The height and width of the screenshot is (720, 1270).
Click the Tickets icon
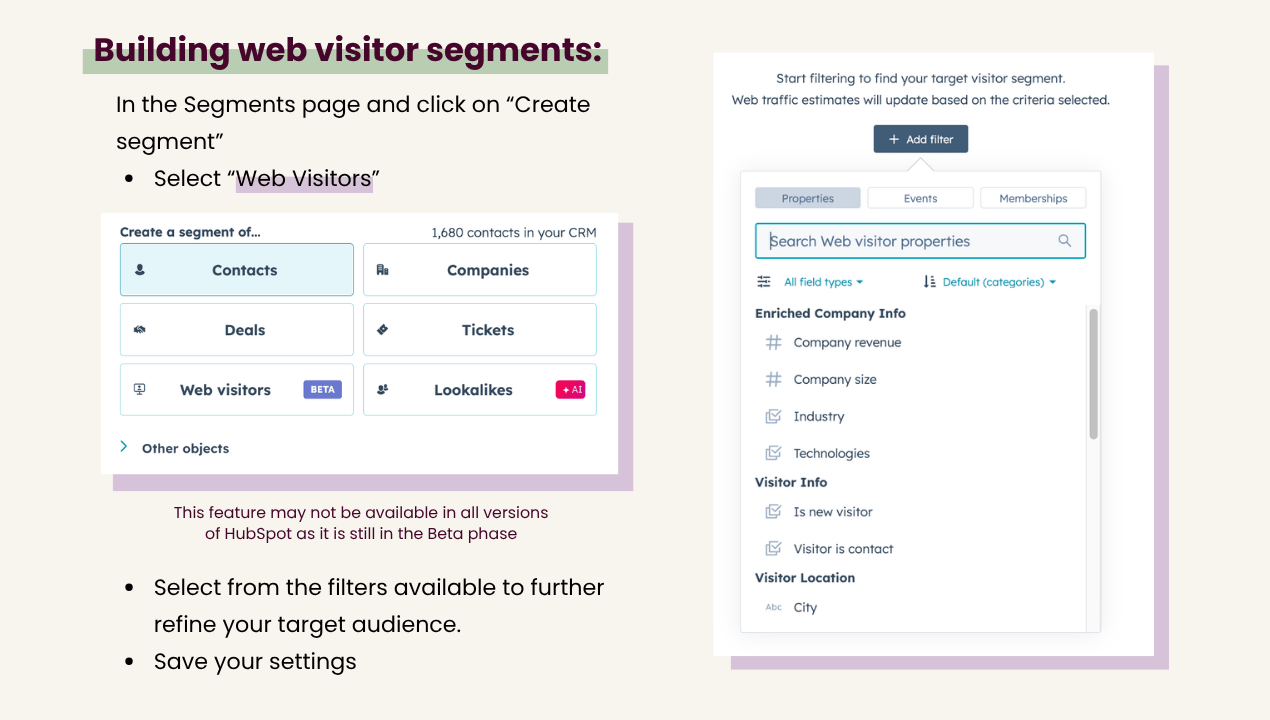coord(382,330)
